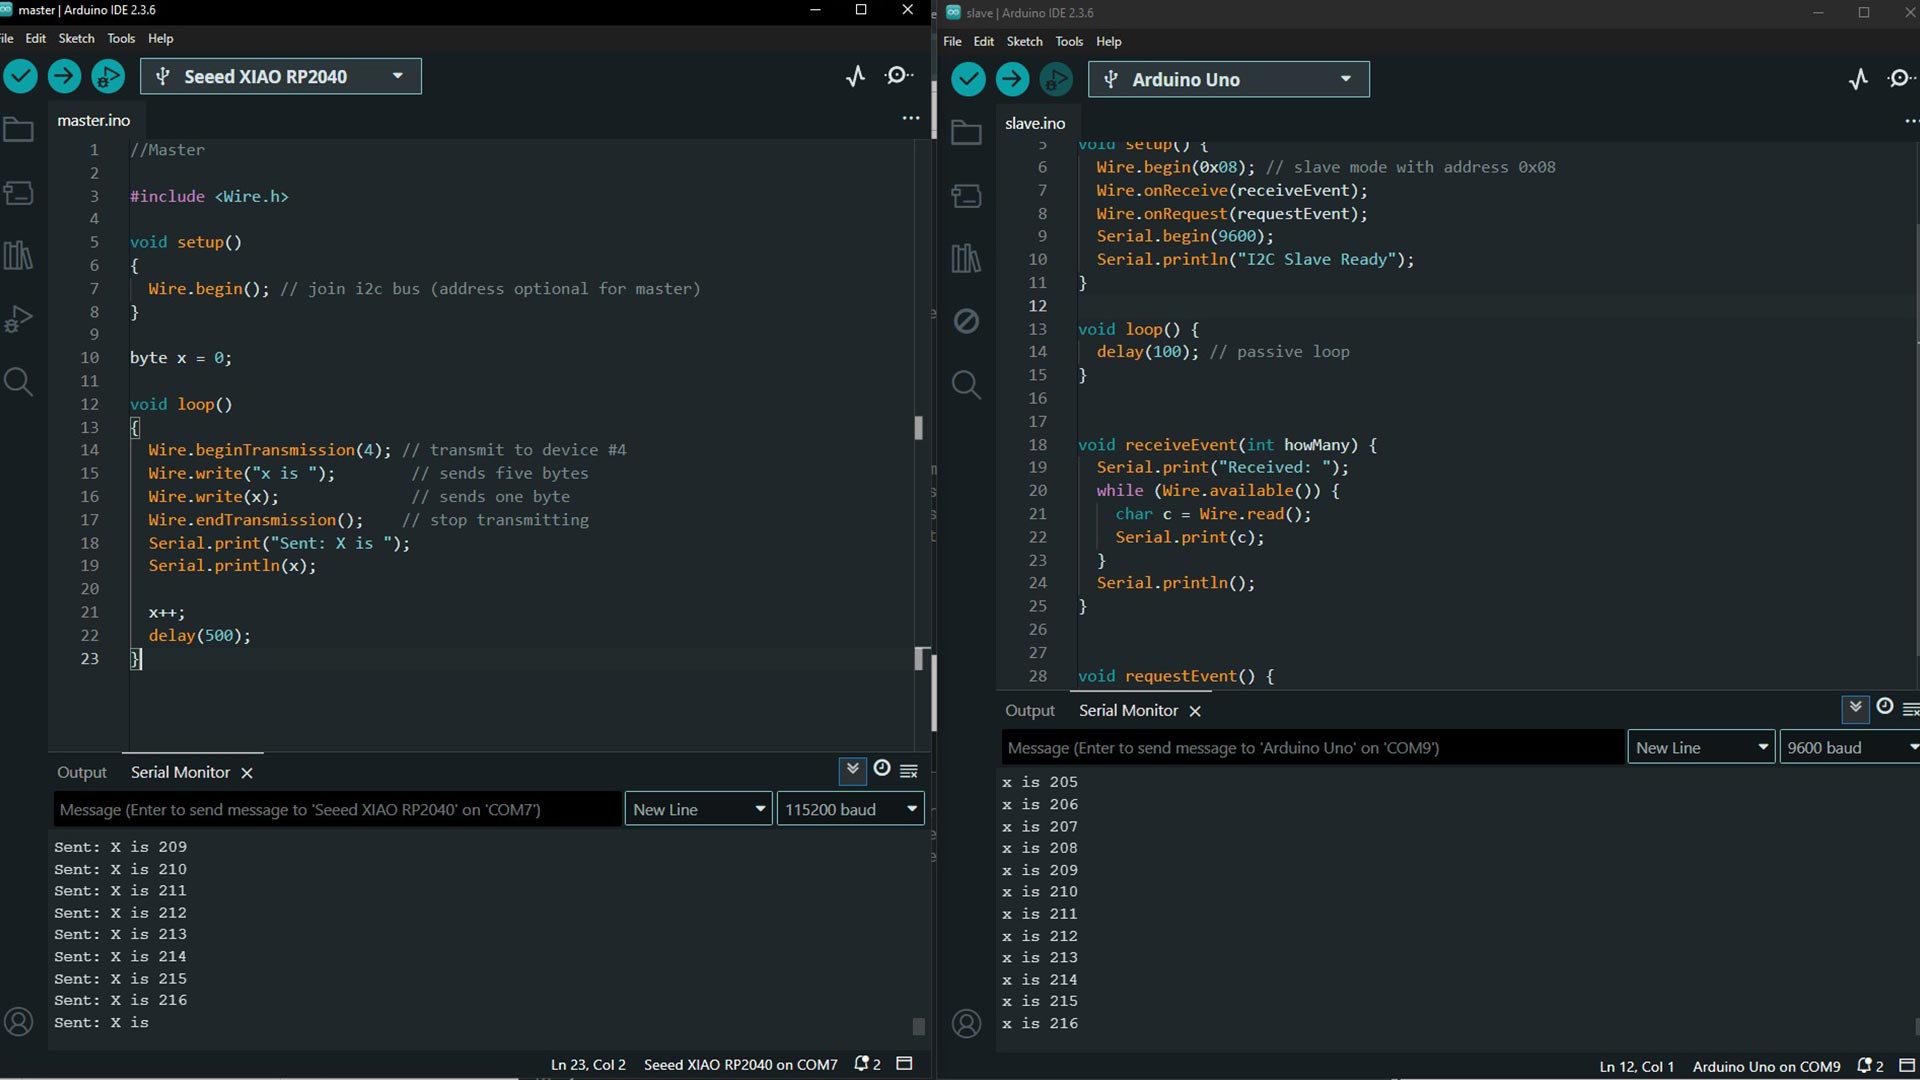Open Serial Plotter in slave window
This screenshot has height=1080, width=1920.
pos(1858,79)
